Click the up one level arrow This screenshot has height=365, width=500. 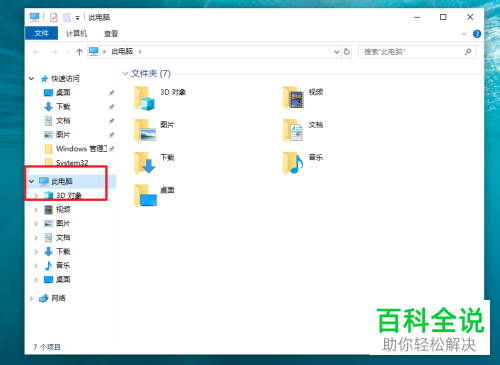pyautogui.click(x=79, y=52)
